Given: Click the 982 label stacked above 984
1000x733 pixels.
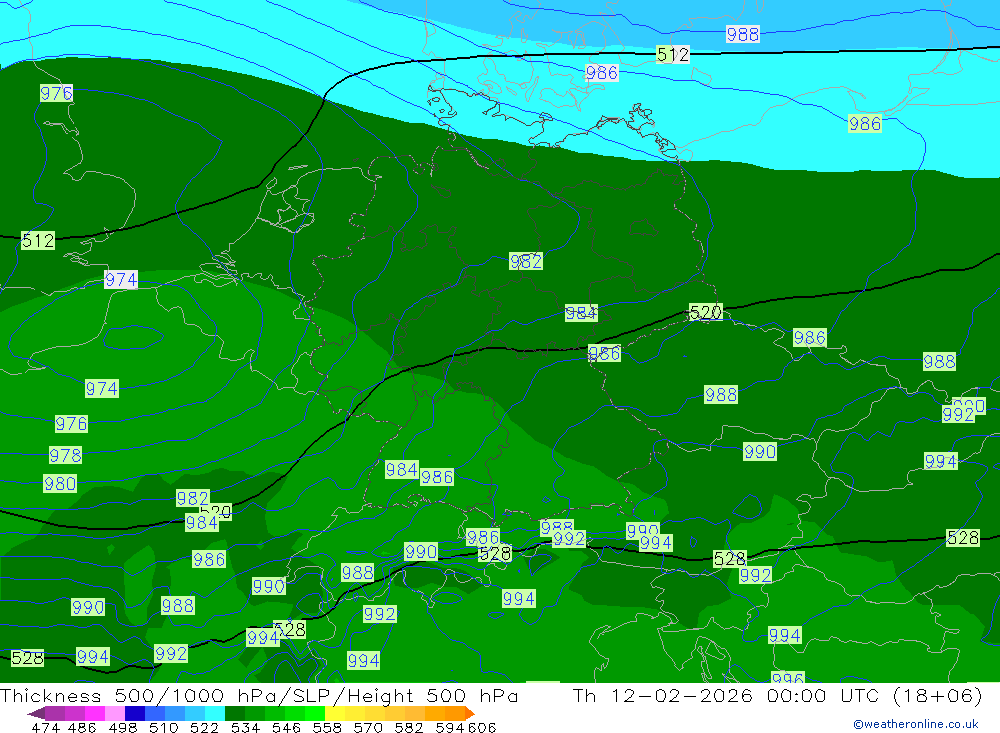Looking at the screenshot, I should [193, 498].
